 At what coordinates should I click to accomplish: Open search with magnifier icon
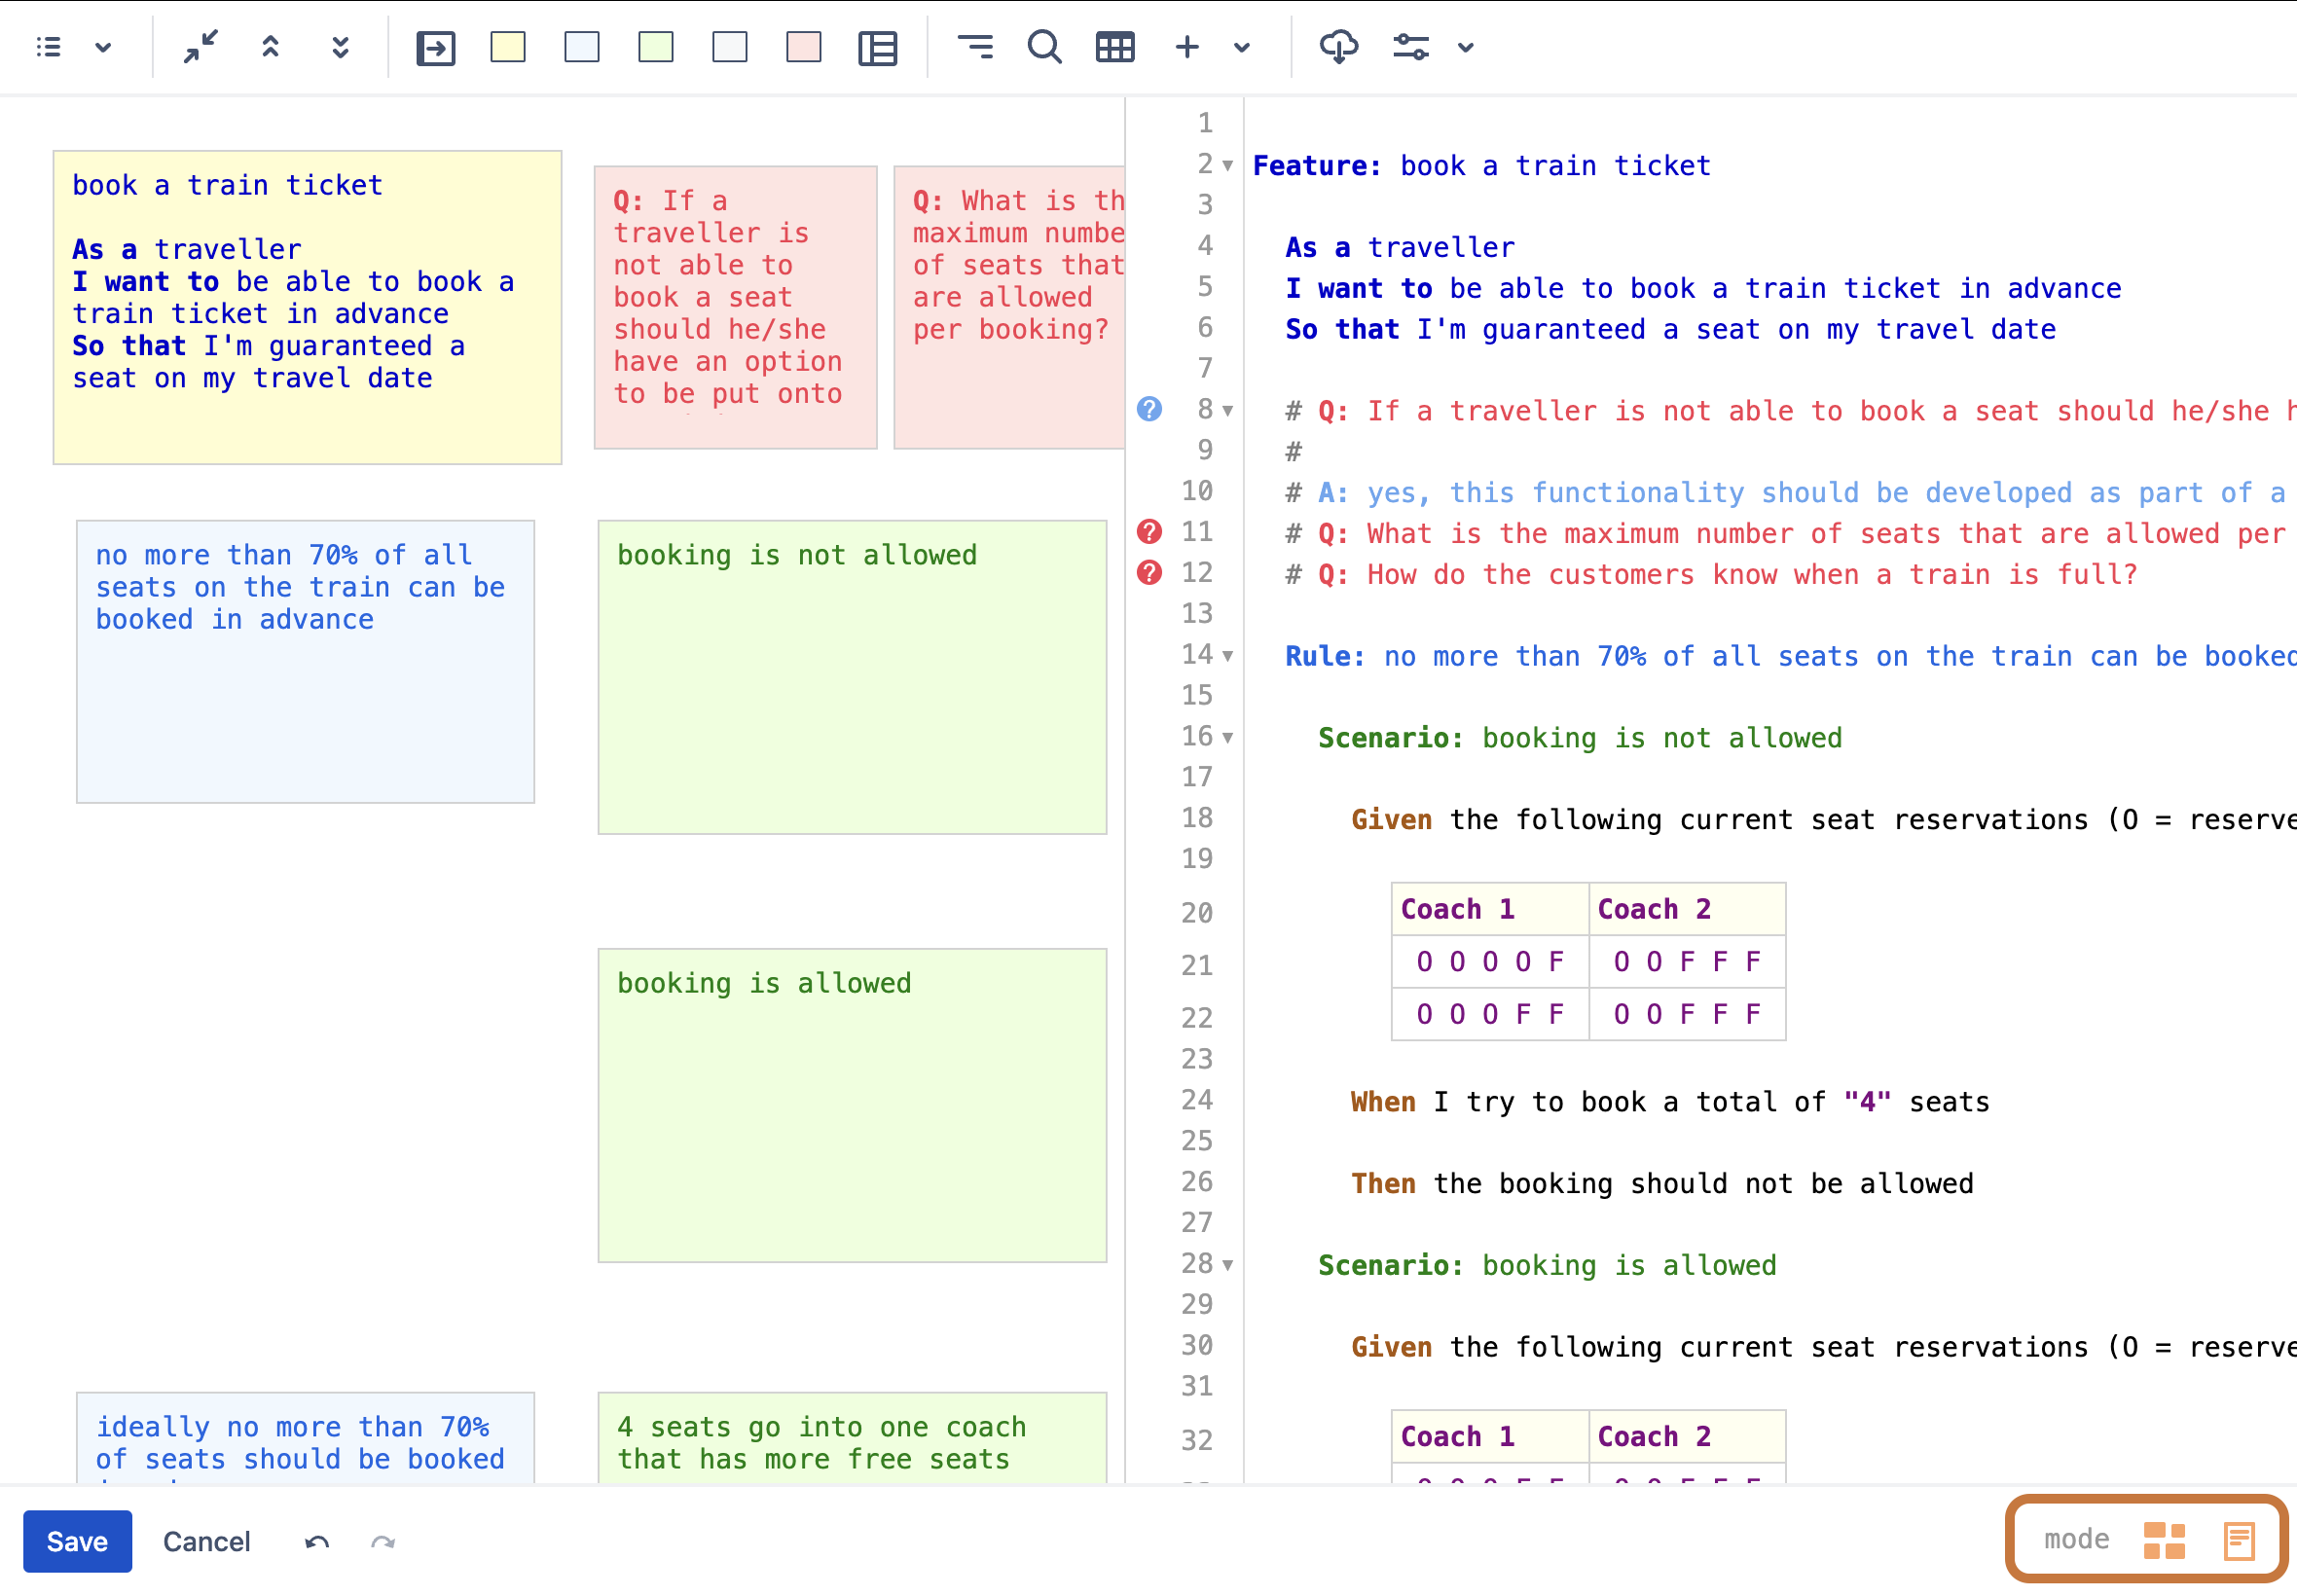tap(1045, 47)
